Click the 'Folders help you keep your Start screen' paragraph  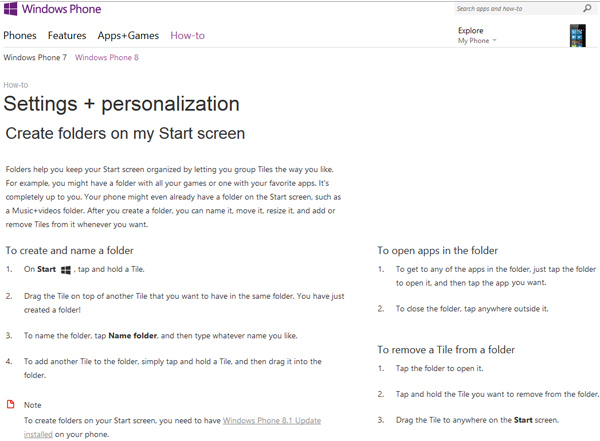click(x=173, y=197)
